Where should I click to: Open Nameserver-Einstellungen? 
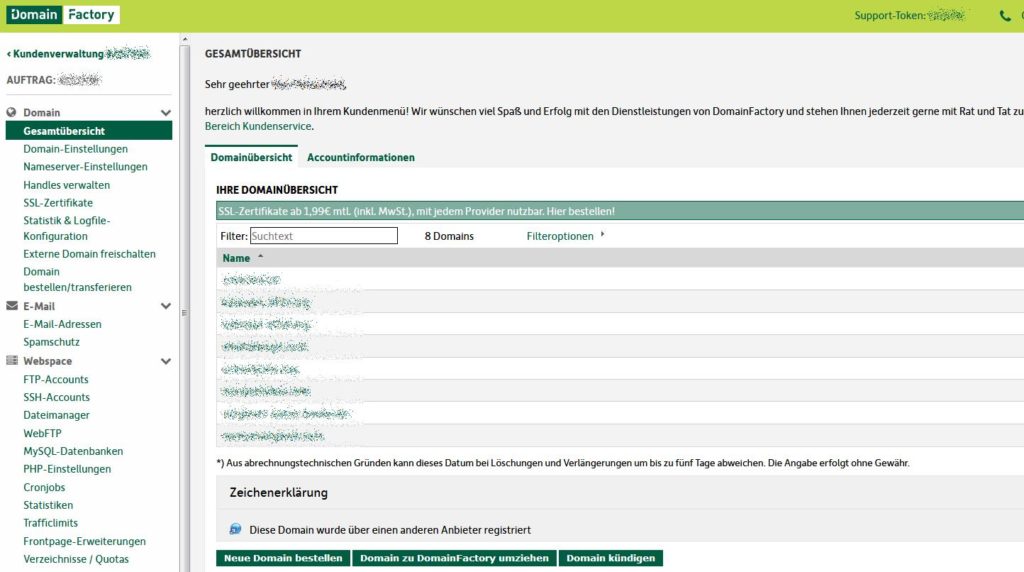pos(86,167)
